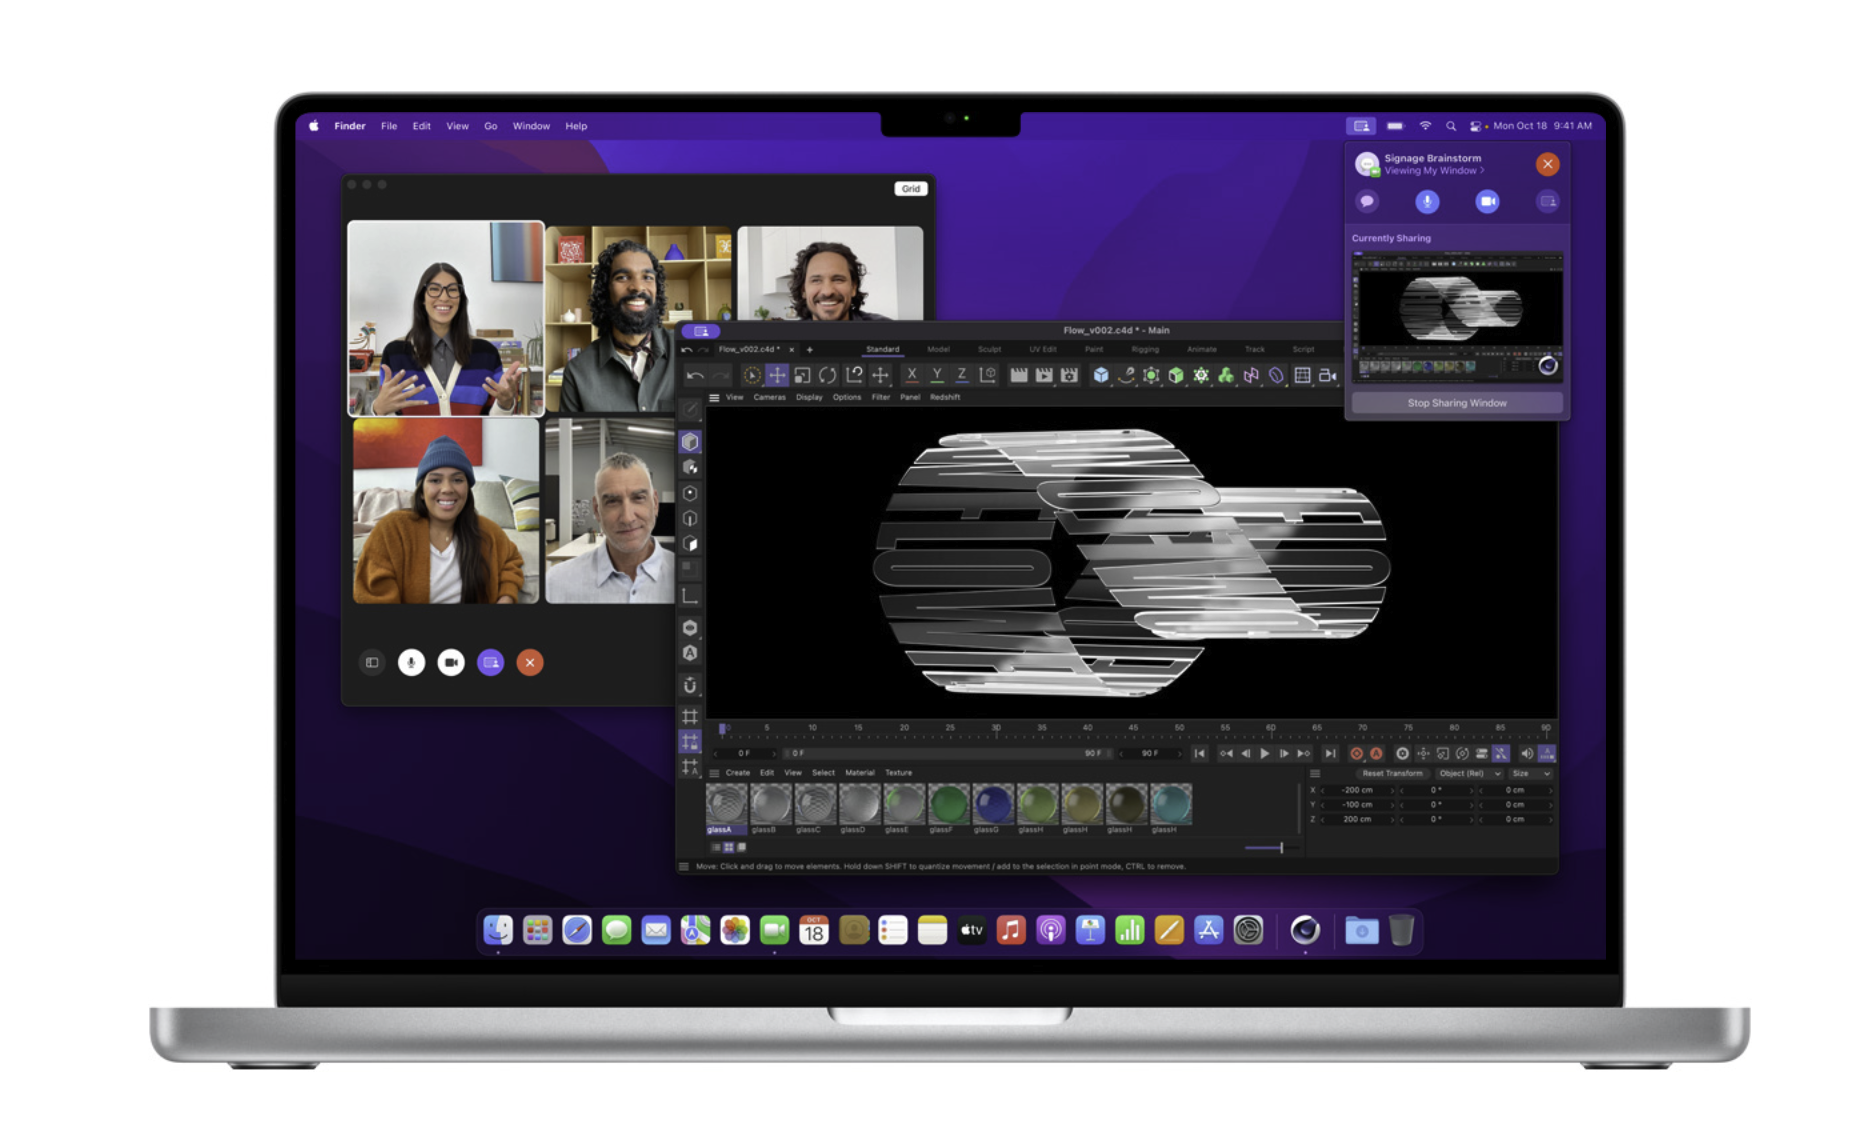Open screen sharing menu bar status icon
The width and height of the screenshot is (1864, 1126).
(1361, 126)
